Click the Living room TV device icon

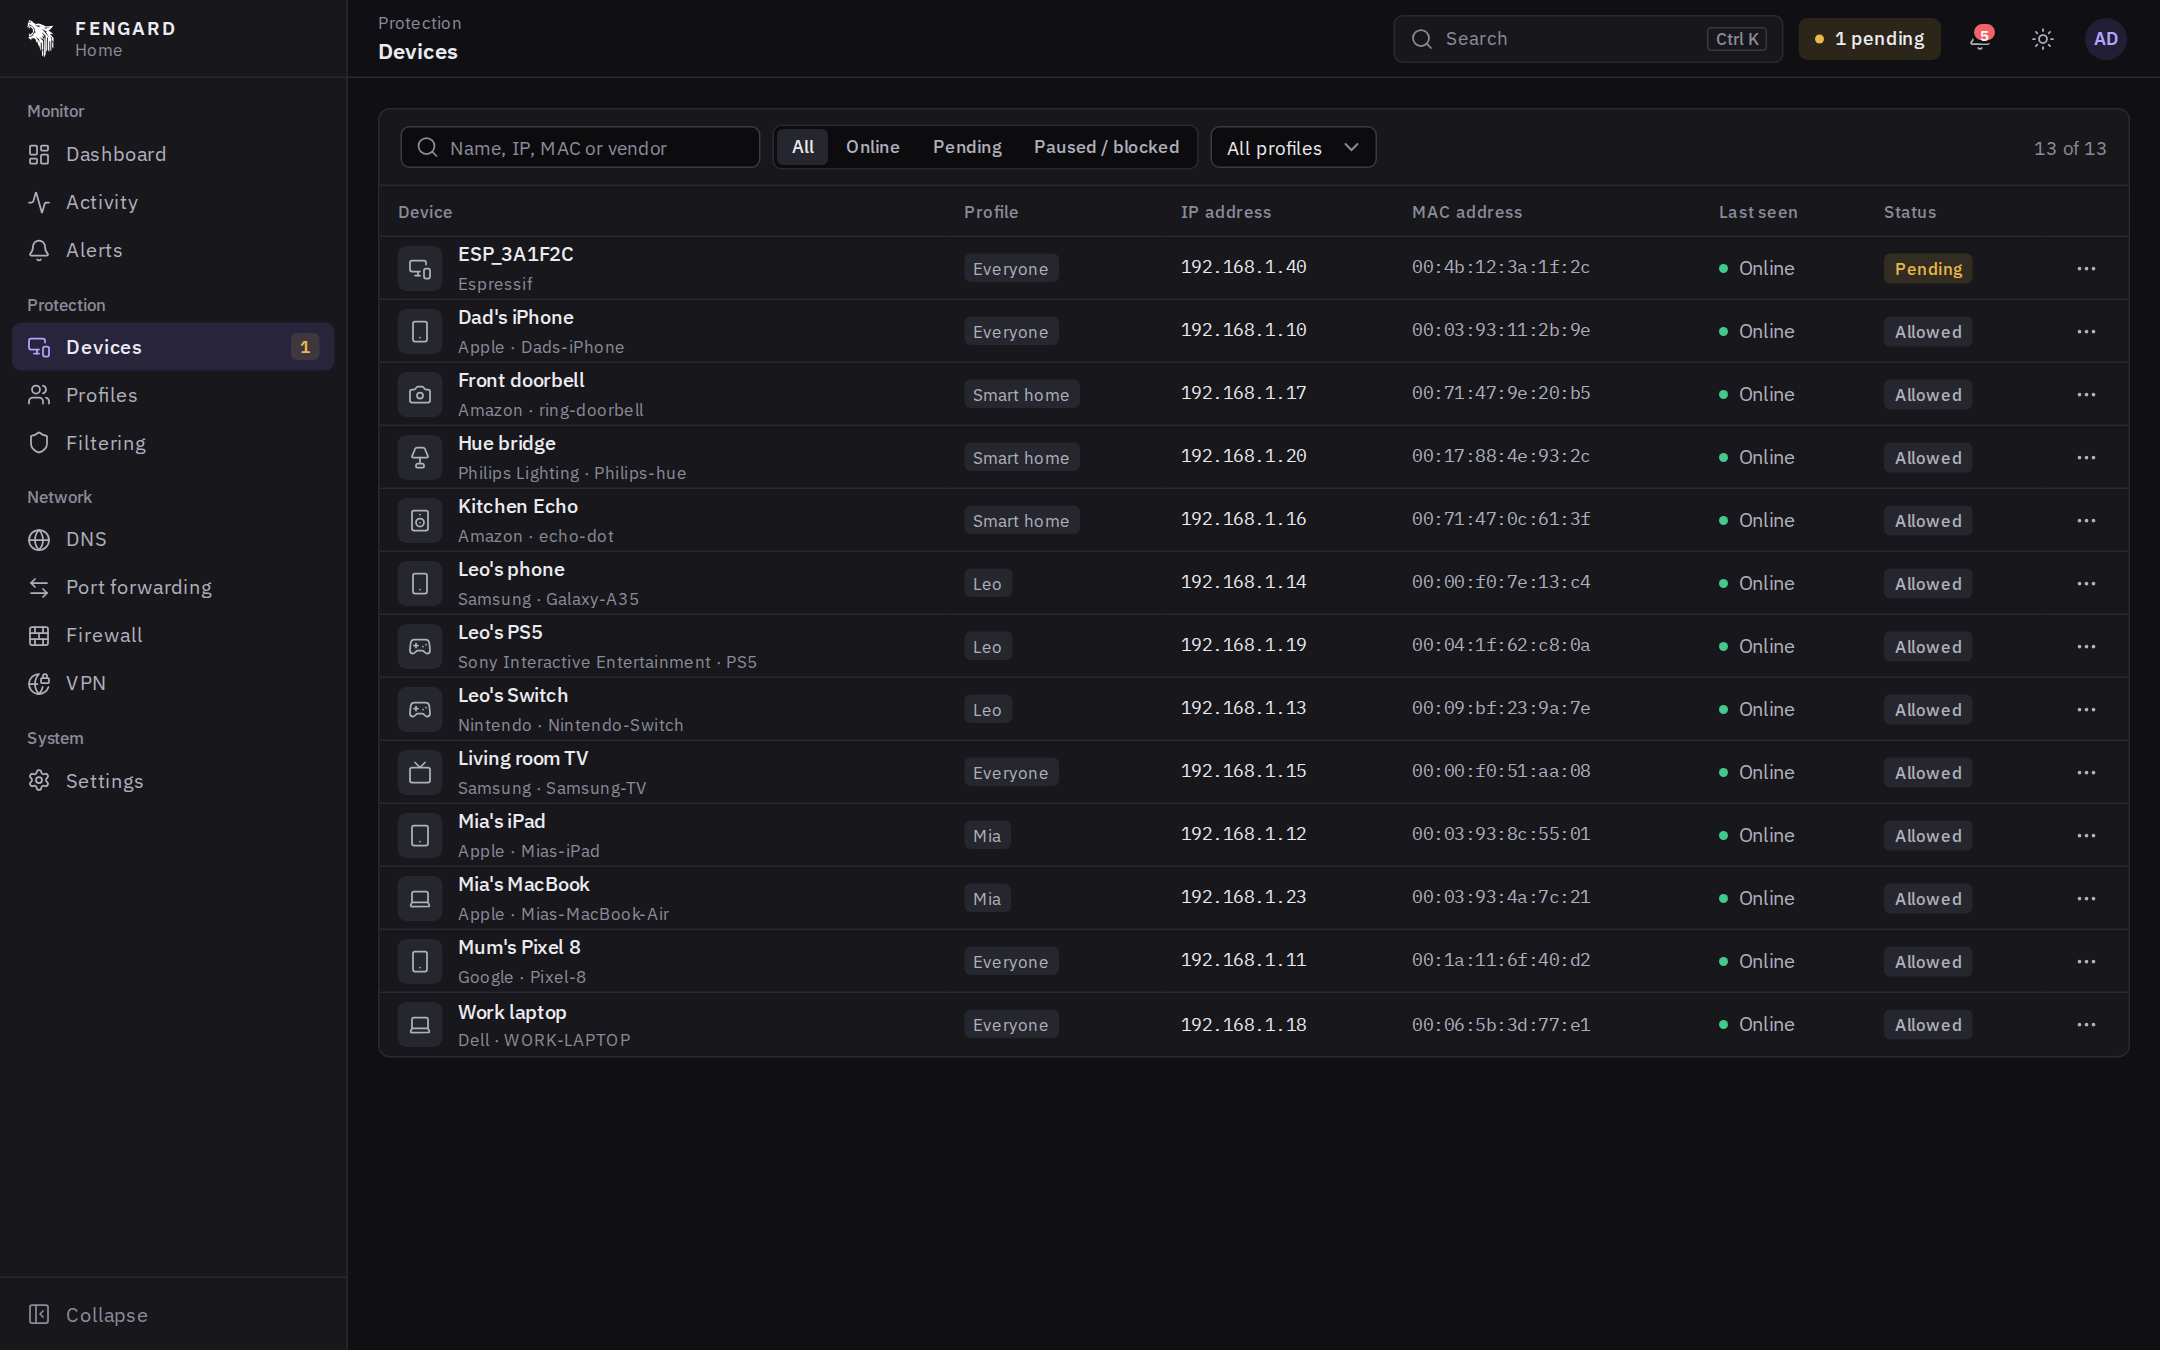[420, 772]
